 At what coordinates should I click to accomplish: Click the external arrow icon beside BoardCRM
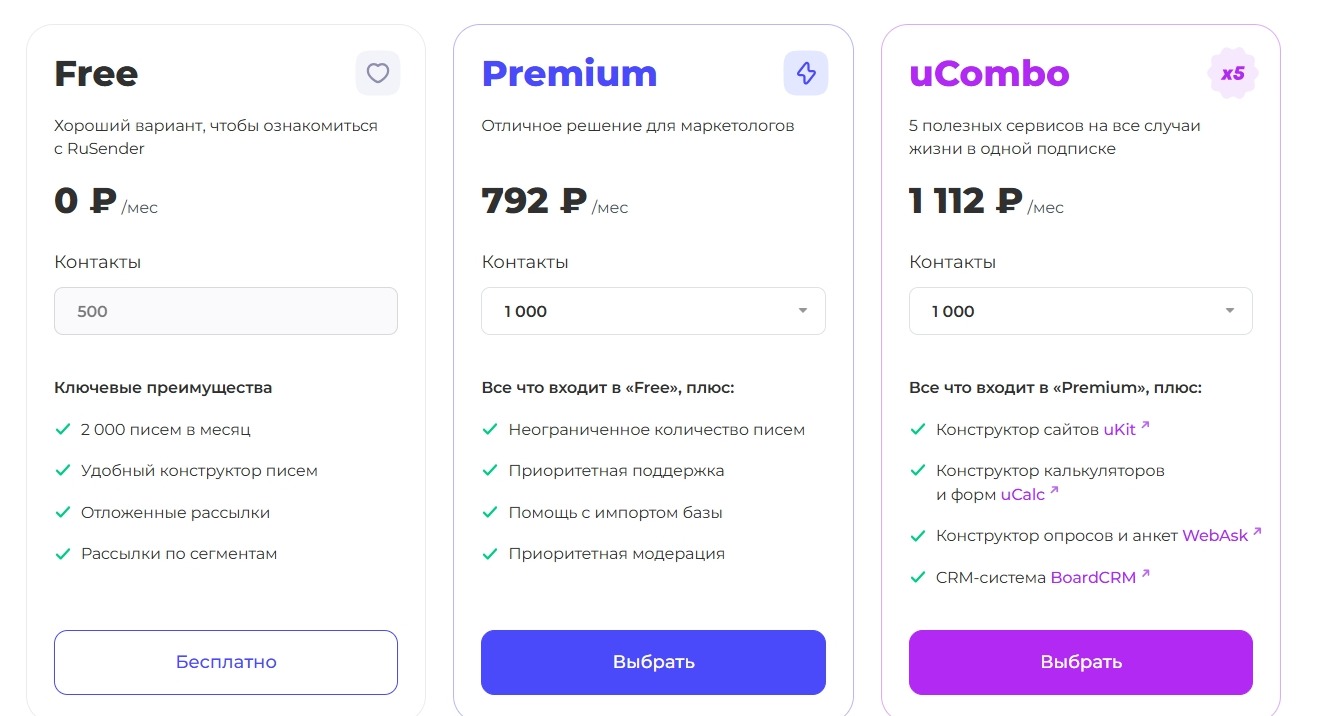1146,574
